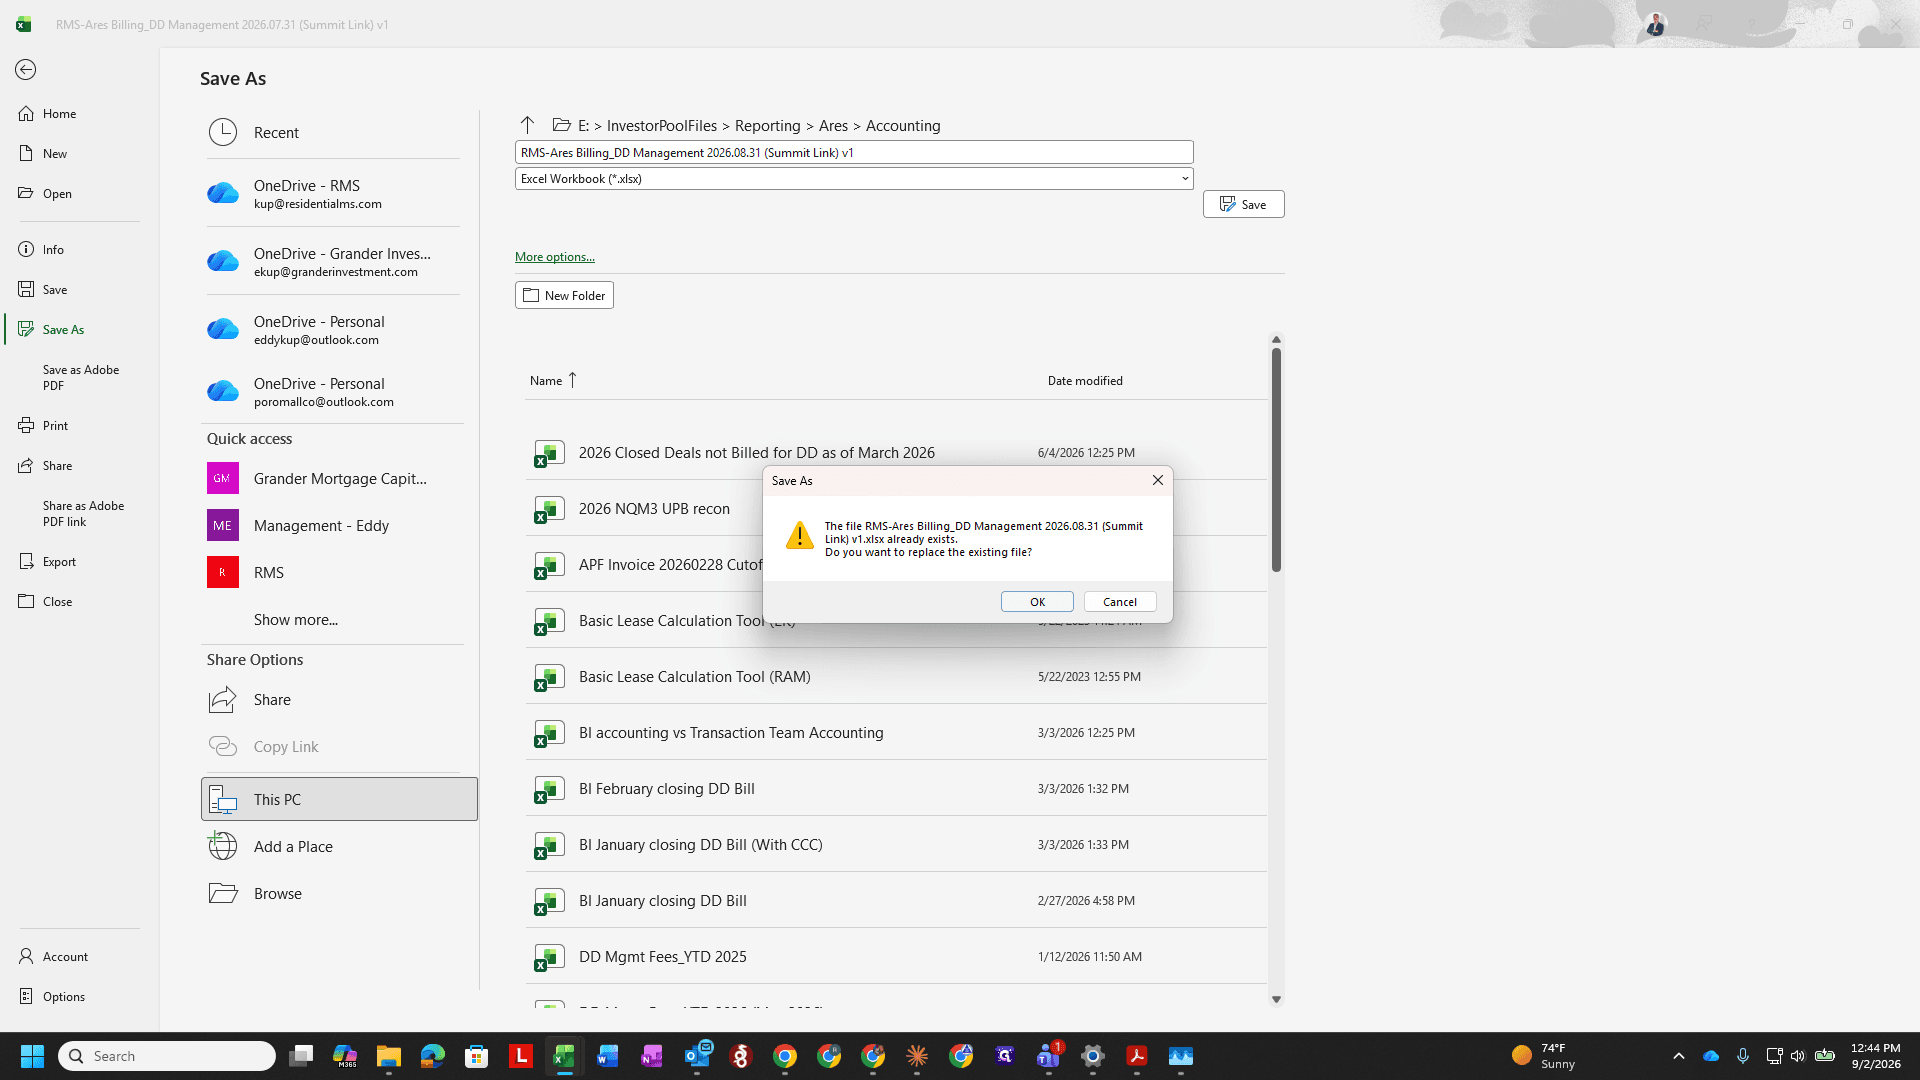Open Recent locations clock icon
The width and height of the screenshot is (1920, 1080).
coord(223,132)
